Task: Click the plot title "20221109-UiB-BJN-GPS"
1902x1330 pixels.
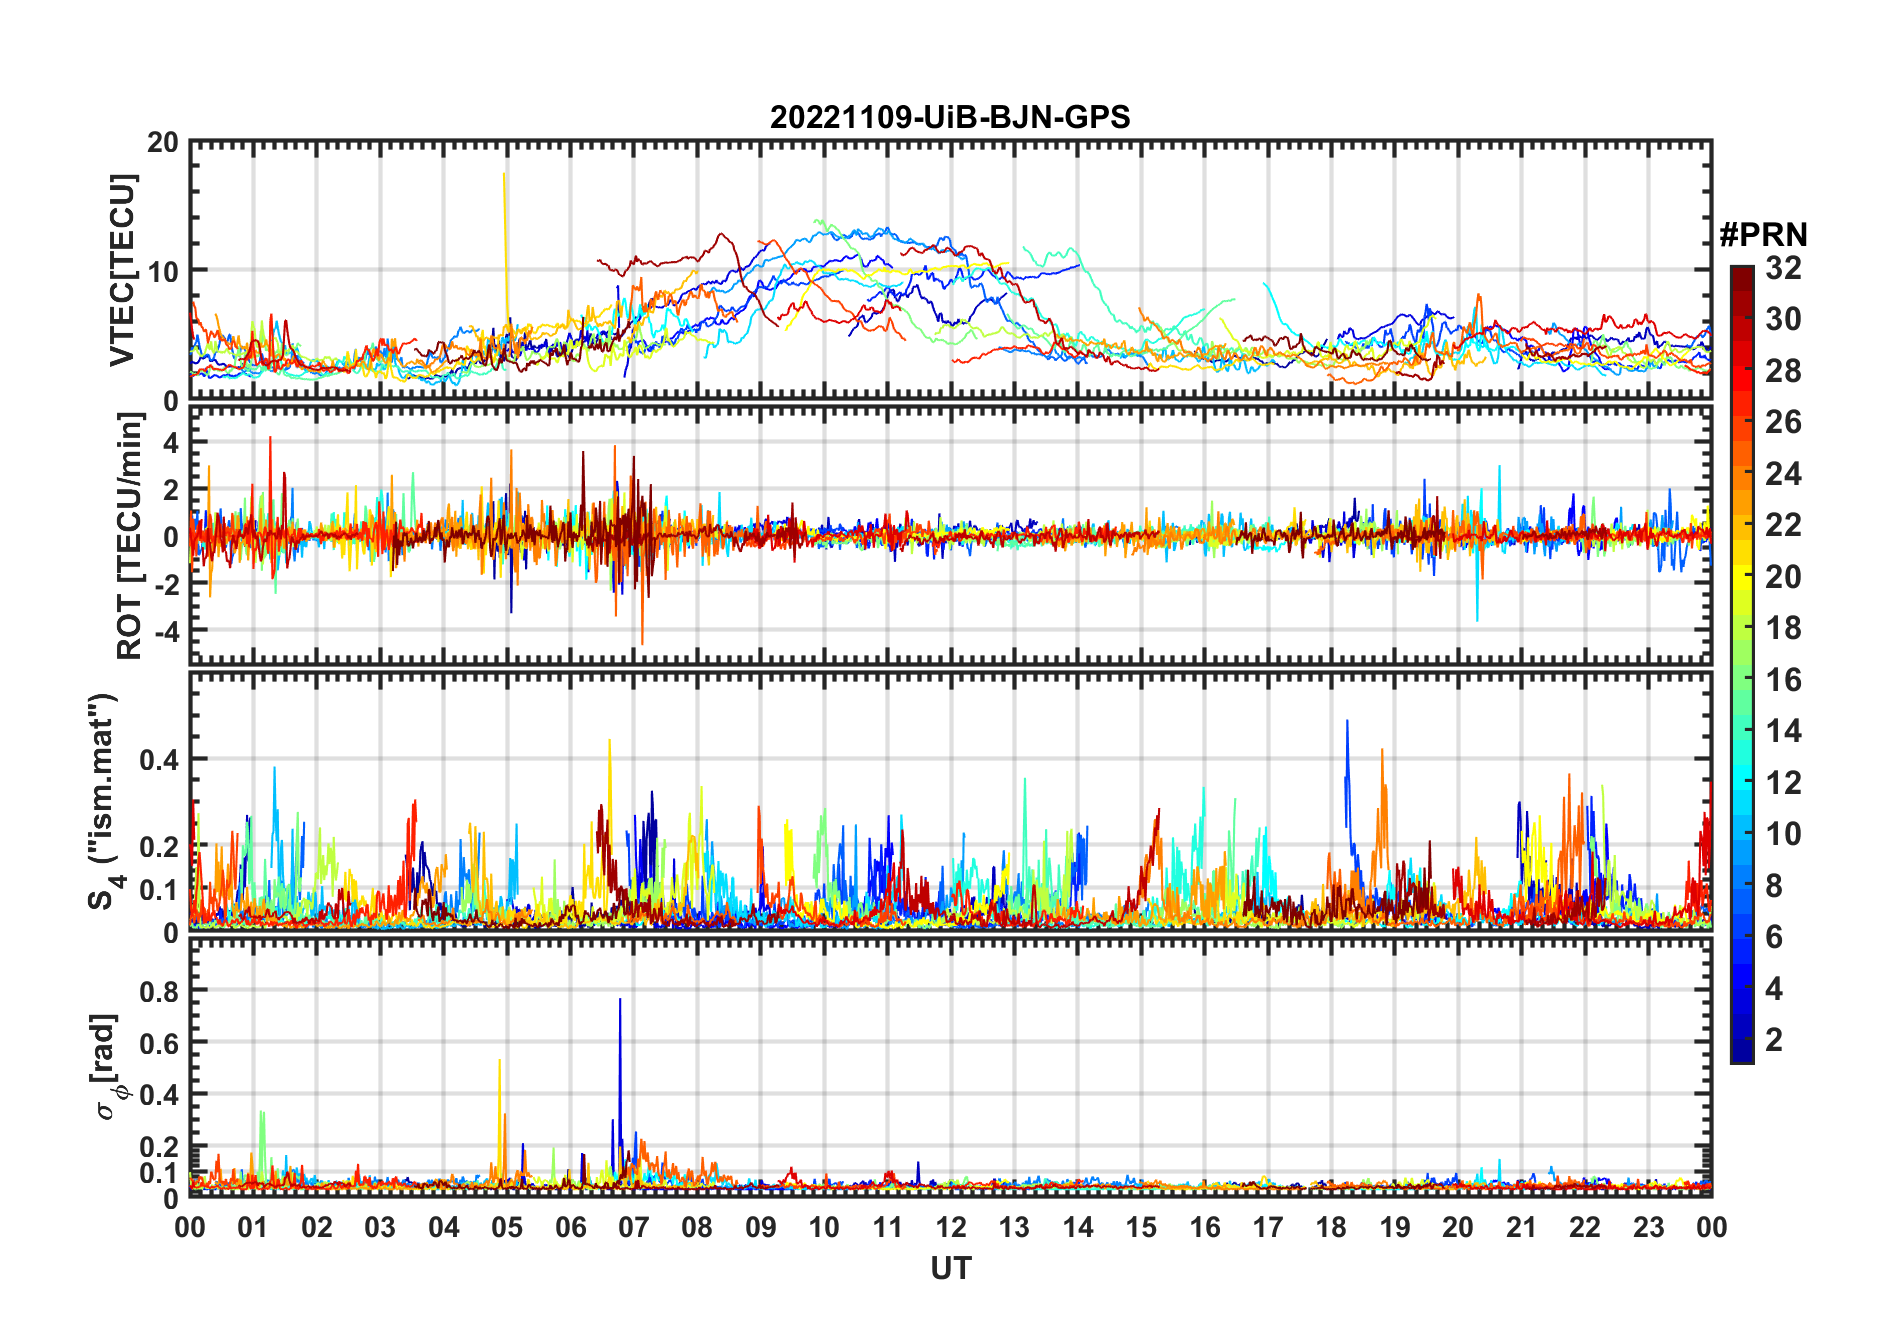Action: [950, 118]
